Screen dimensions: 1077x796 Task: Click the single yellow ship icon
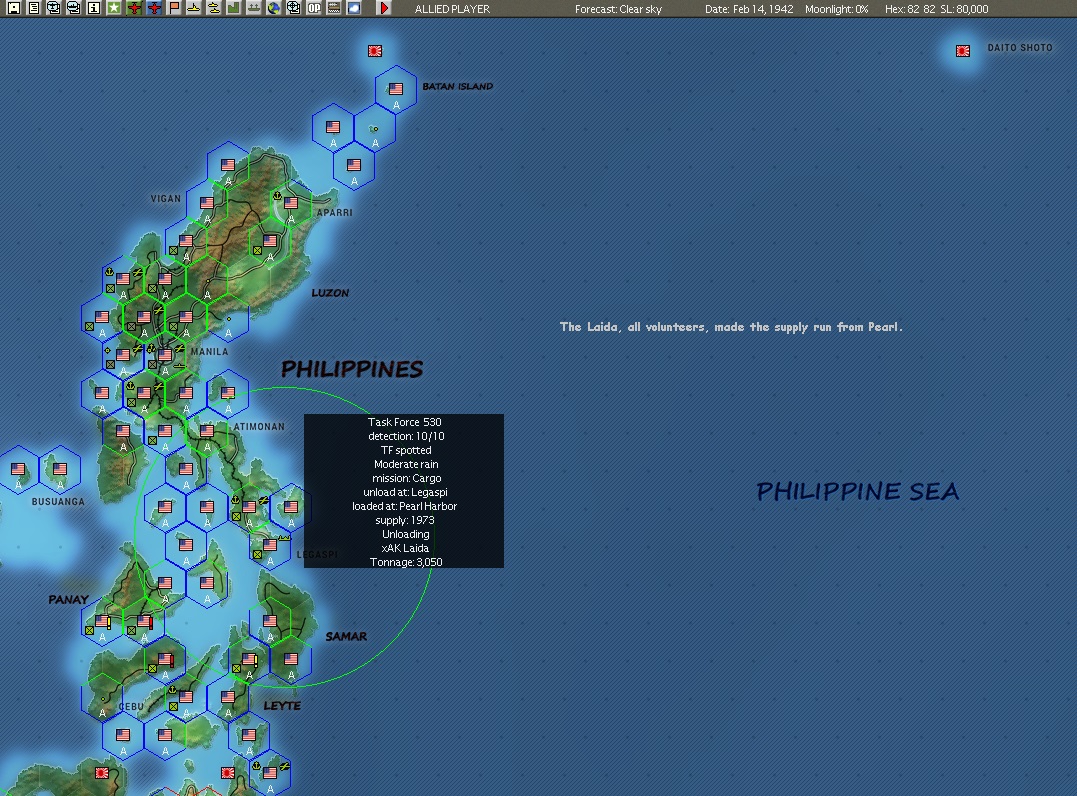coord(194,8)
